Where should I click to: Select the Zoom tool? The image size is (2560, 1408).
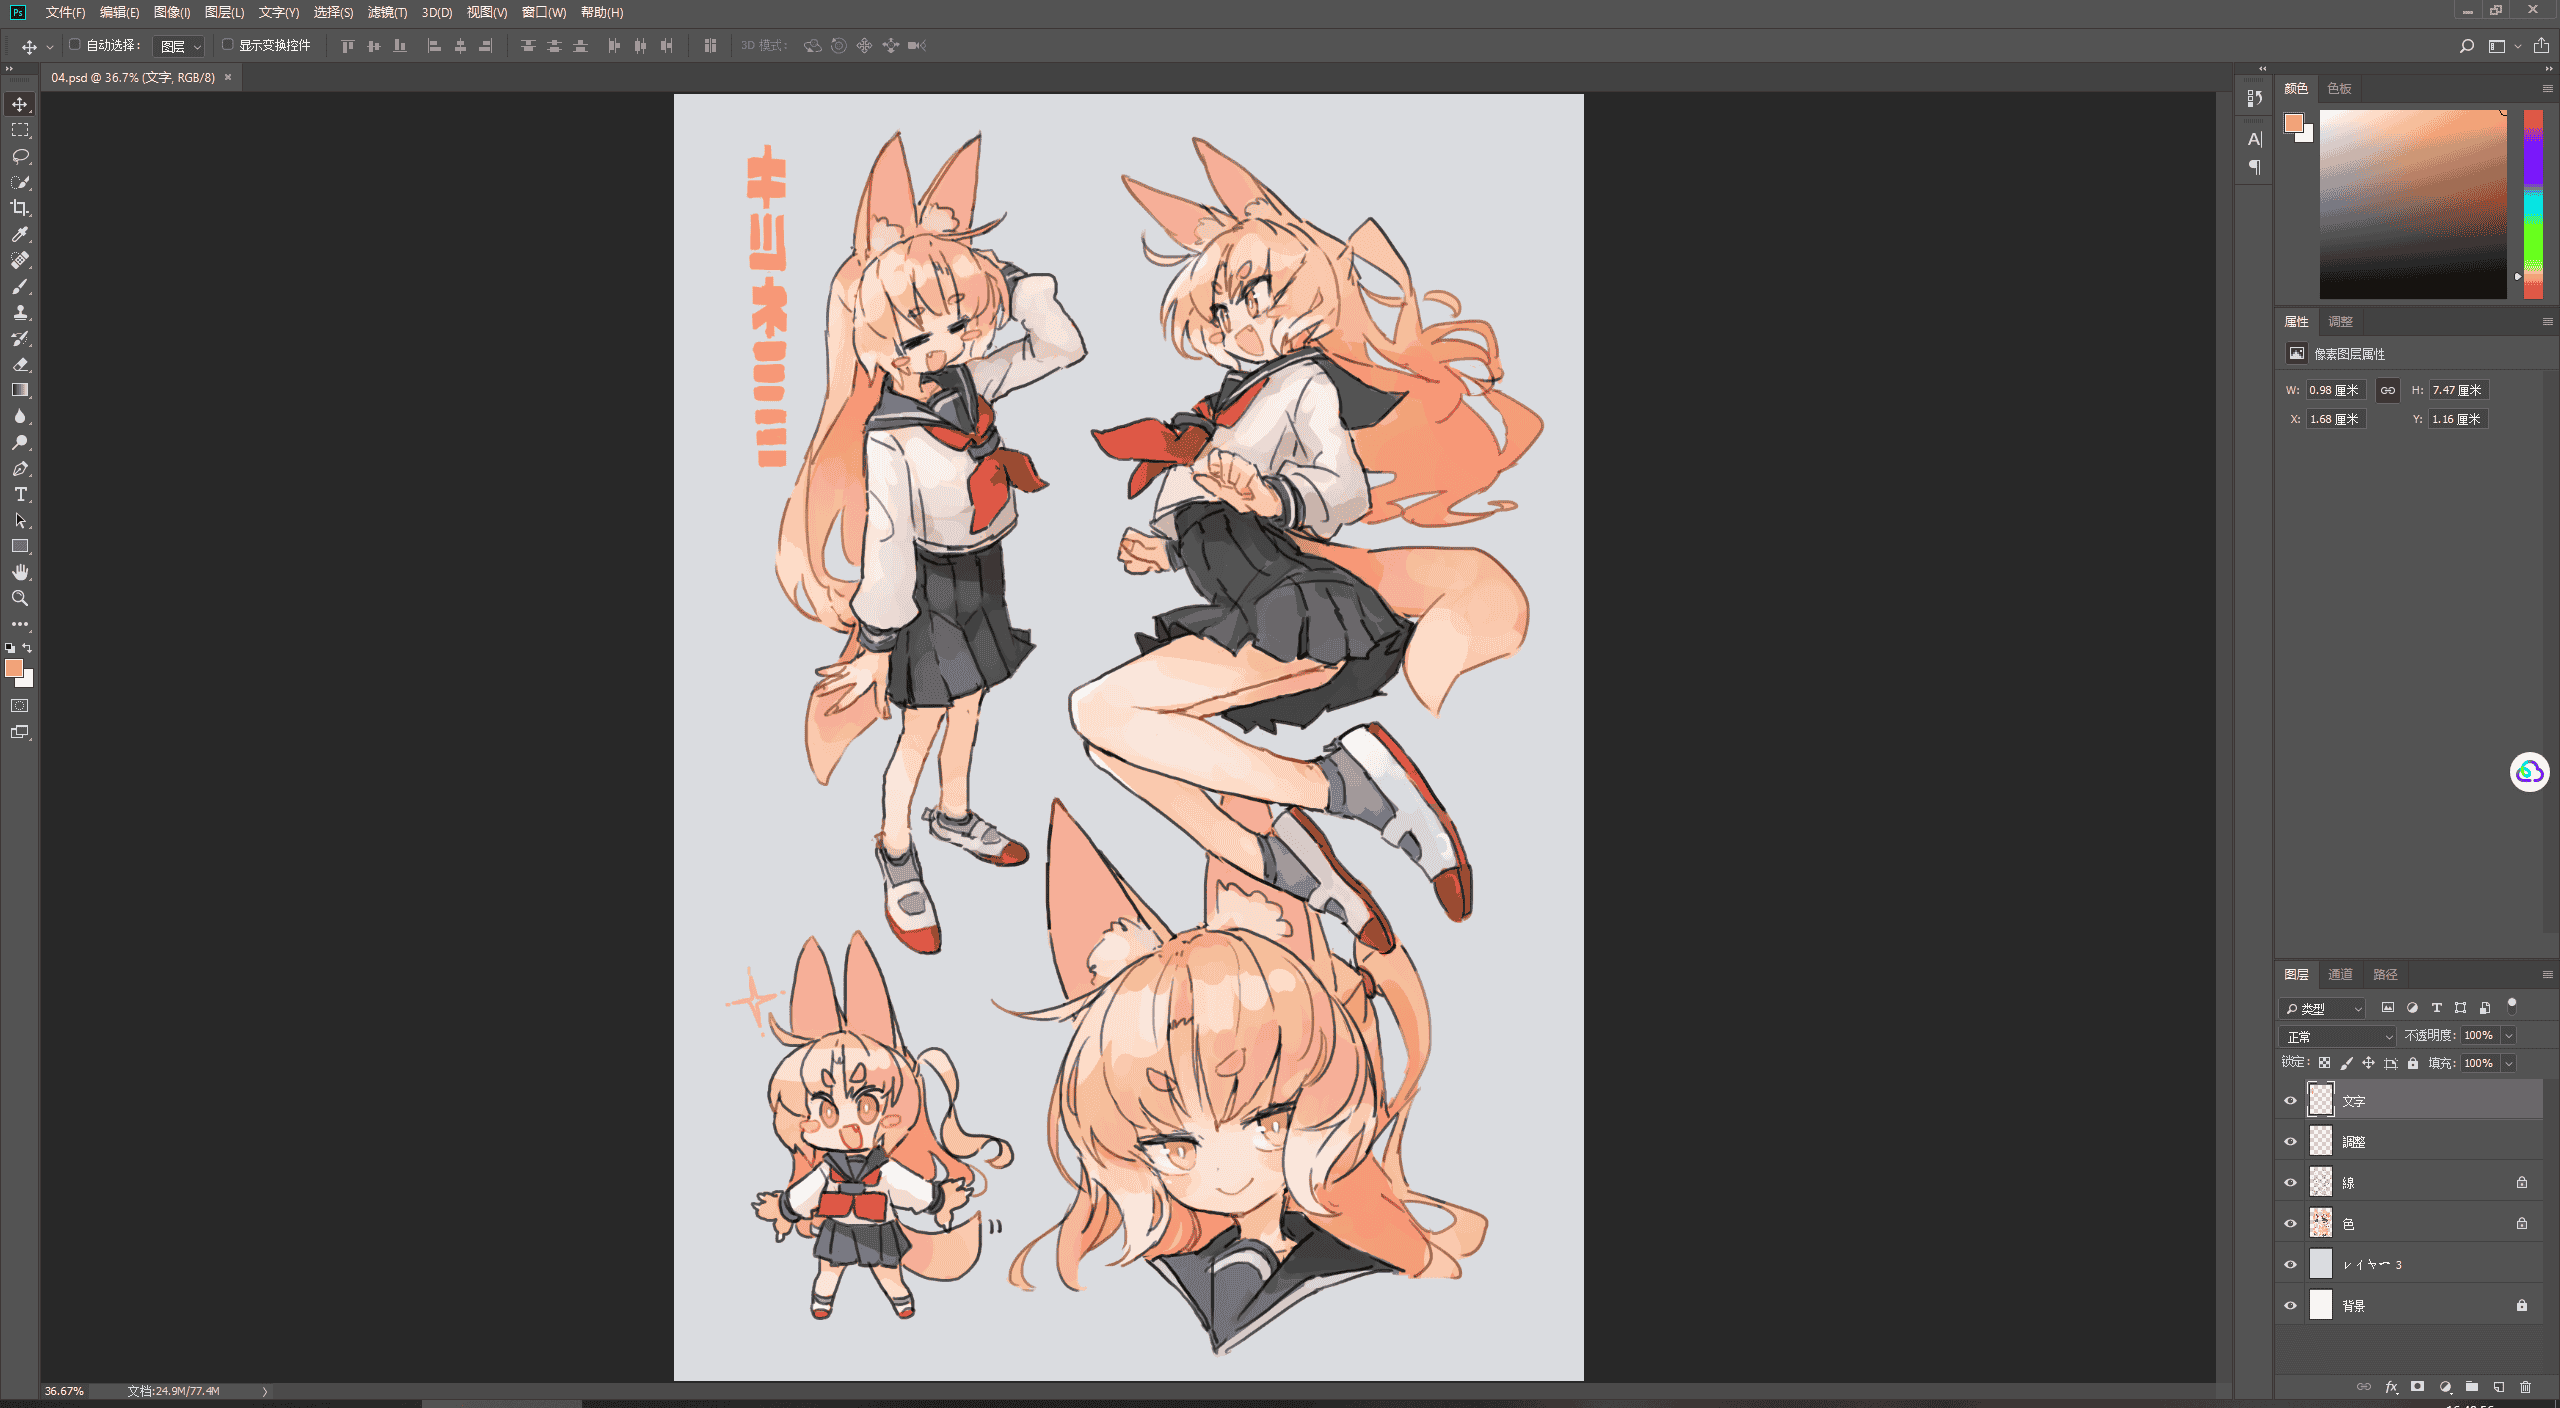tap(20, 598)
